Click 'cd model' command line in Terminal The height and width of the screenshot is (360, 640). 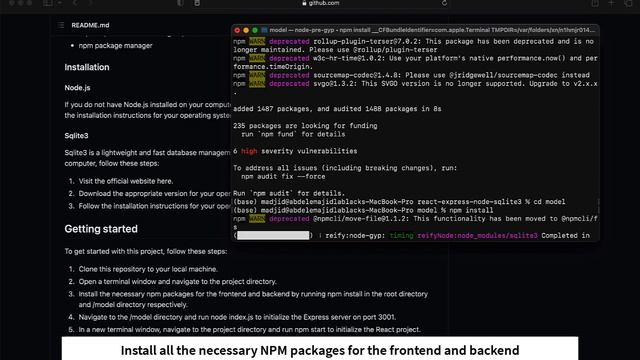click(399, 202)
